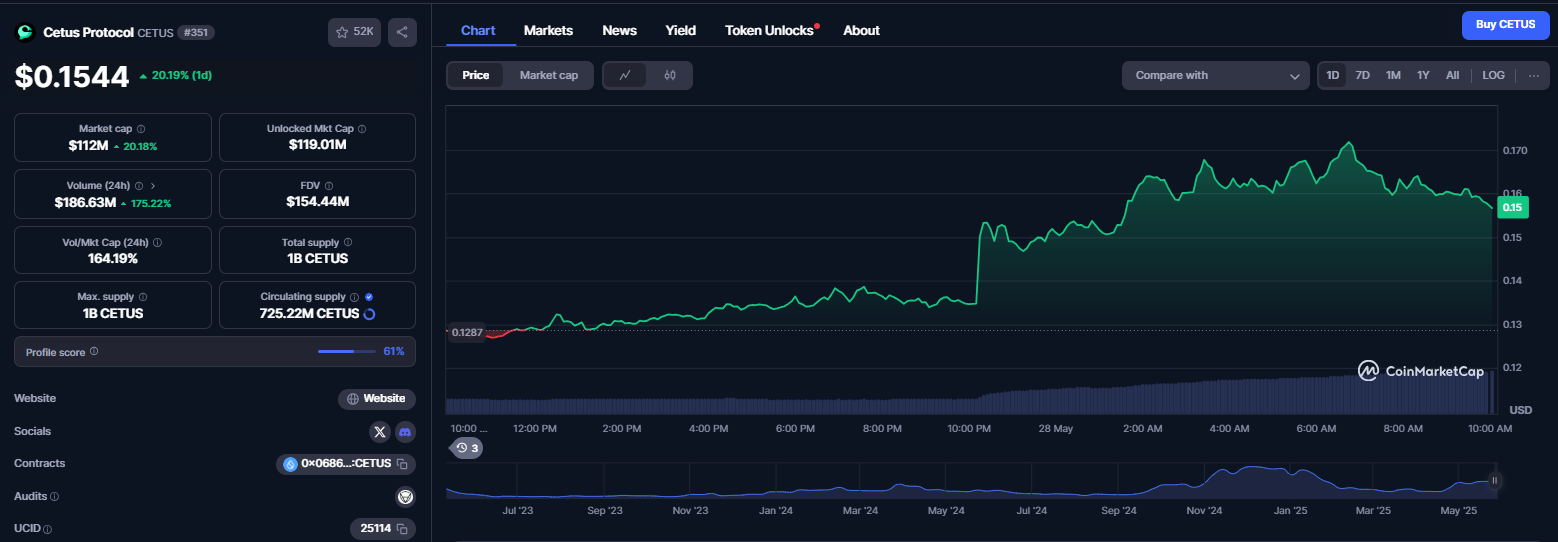The width and height of the screenshot is (1558, 542).
Task: Expand Volume (24h) details arrow
Action: click(152, 186)
